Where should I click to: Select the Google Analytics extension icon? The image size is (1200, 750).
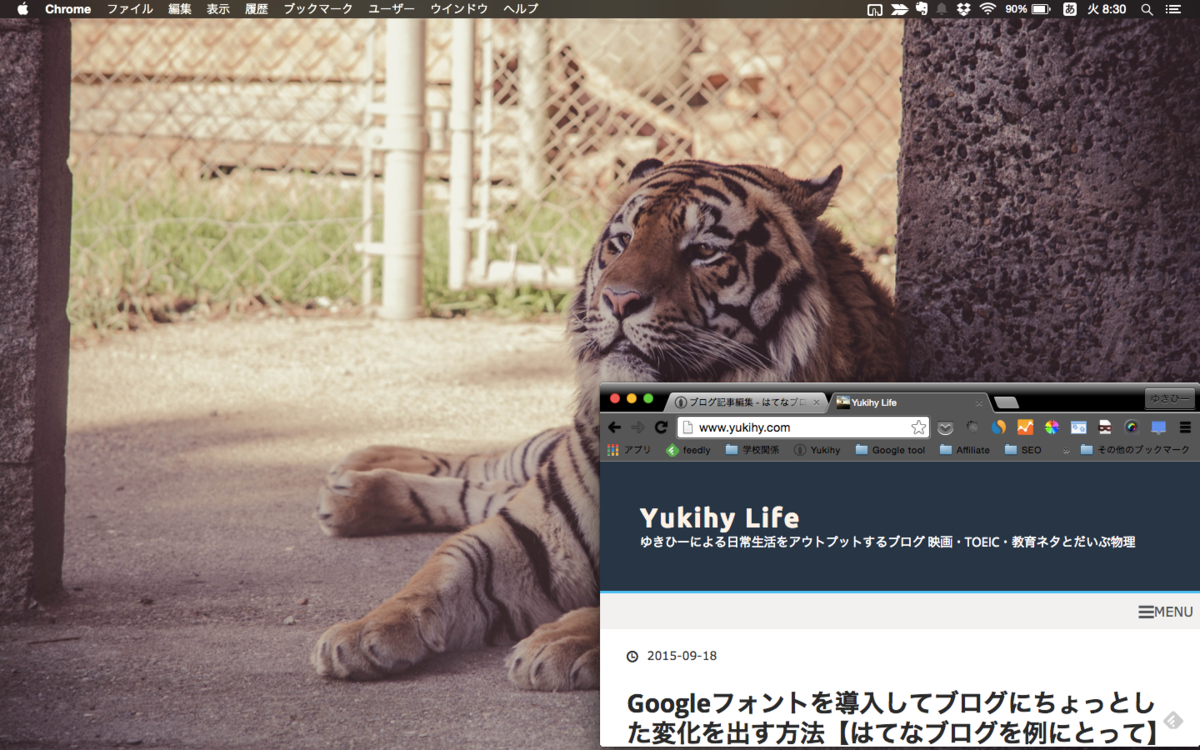click(x=1025, y=427)
